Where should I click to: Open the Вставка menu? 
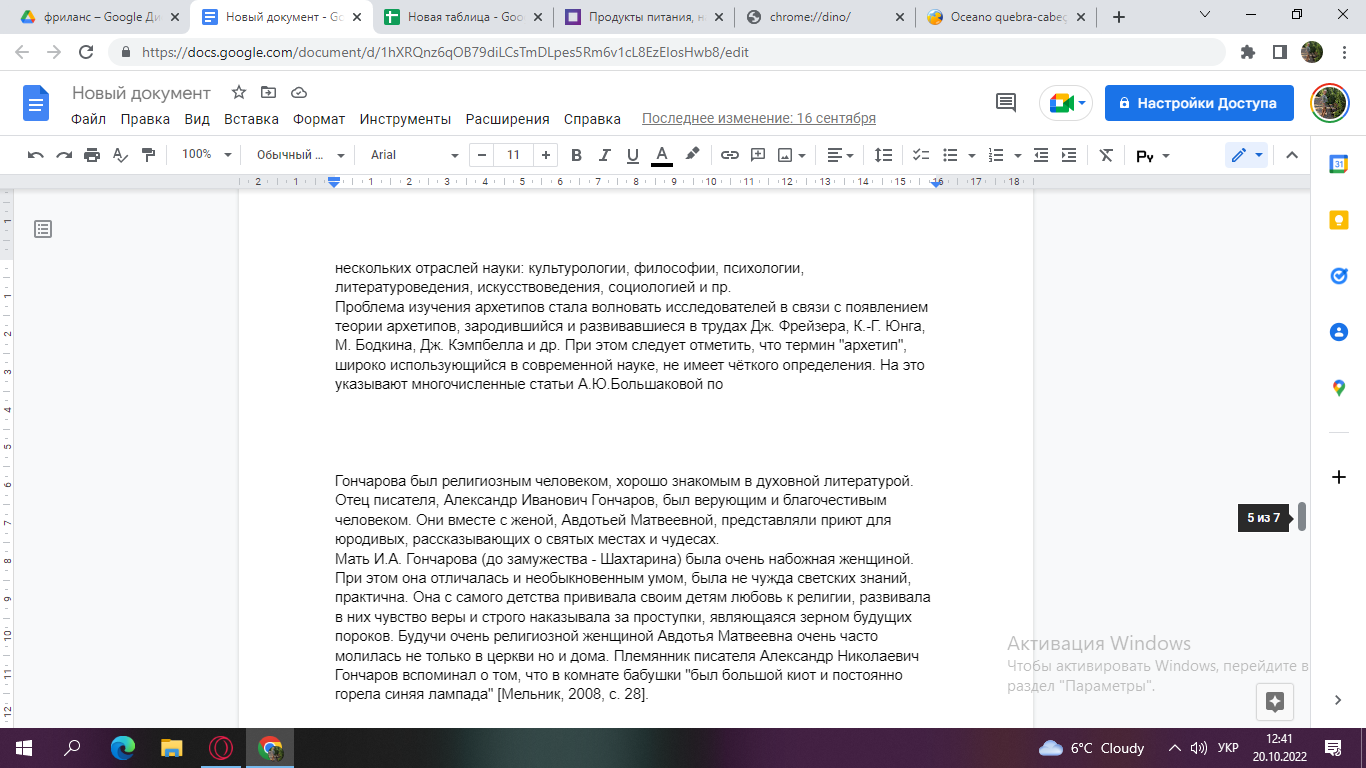(251, 119)
